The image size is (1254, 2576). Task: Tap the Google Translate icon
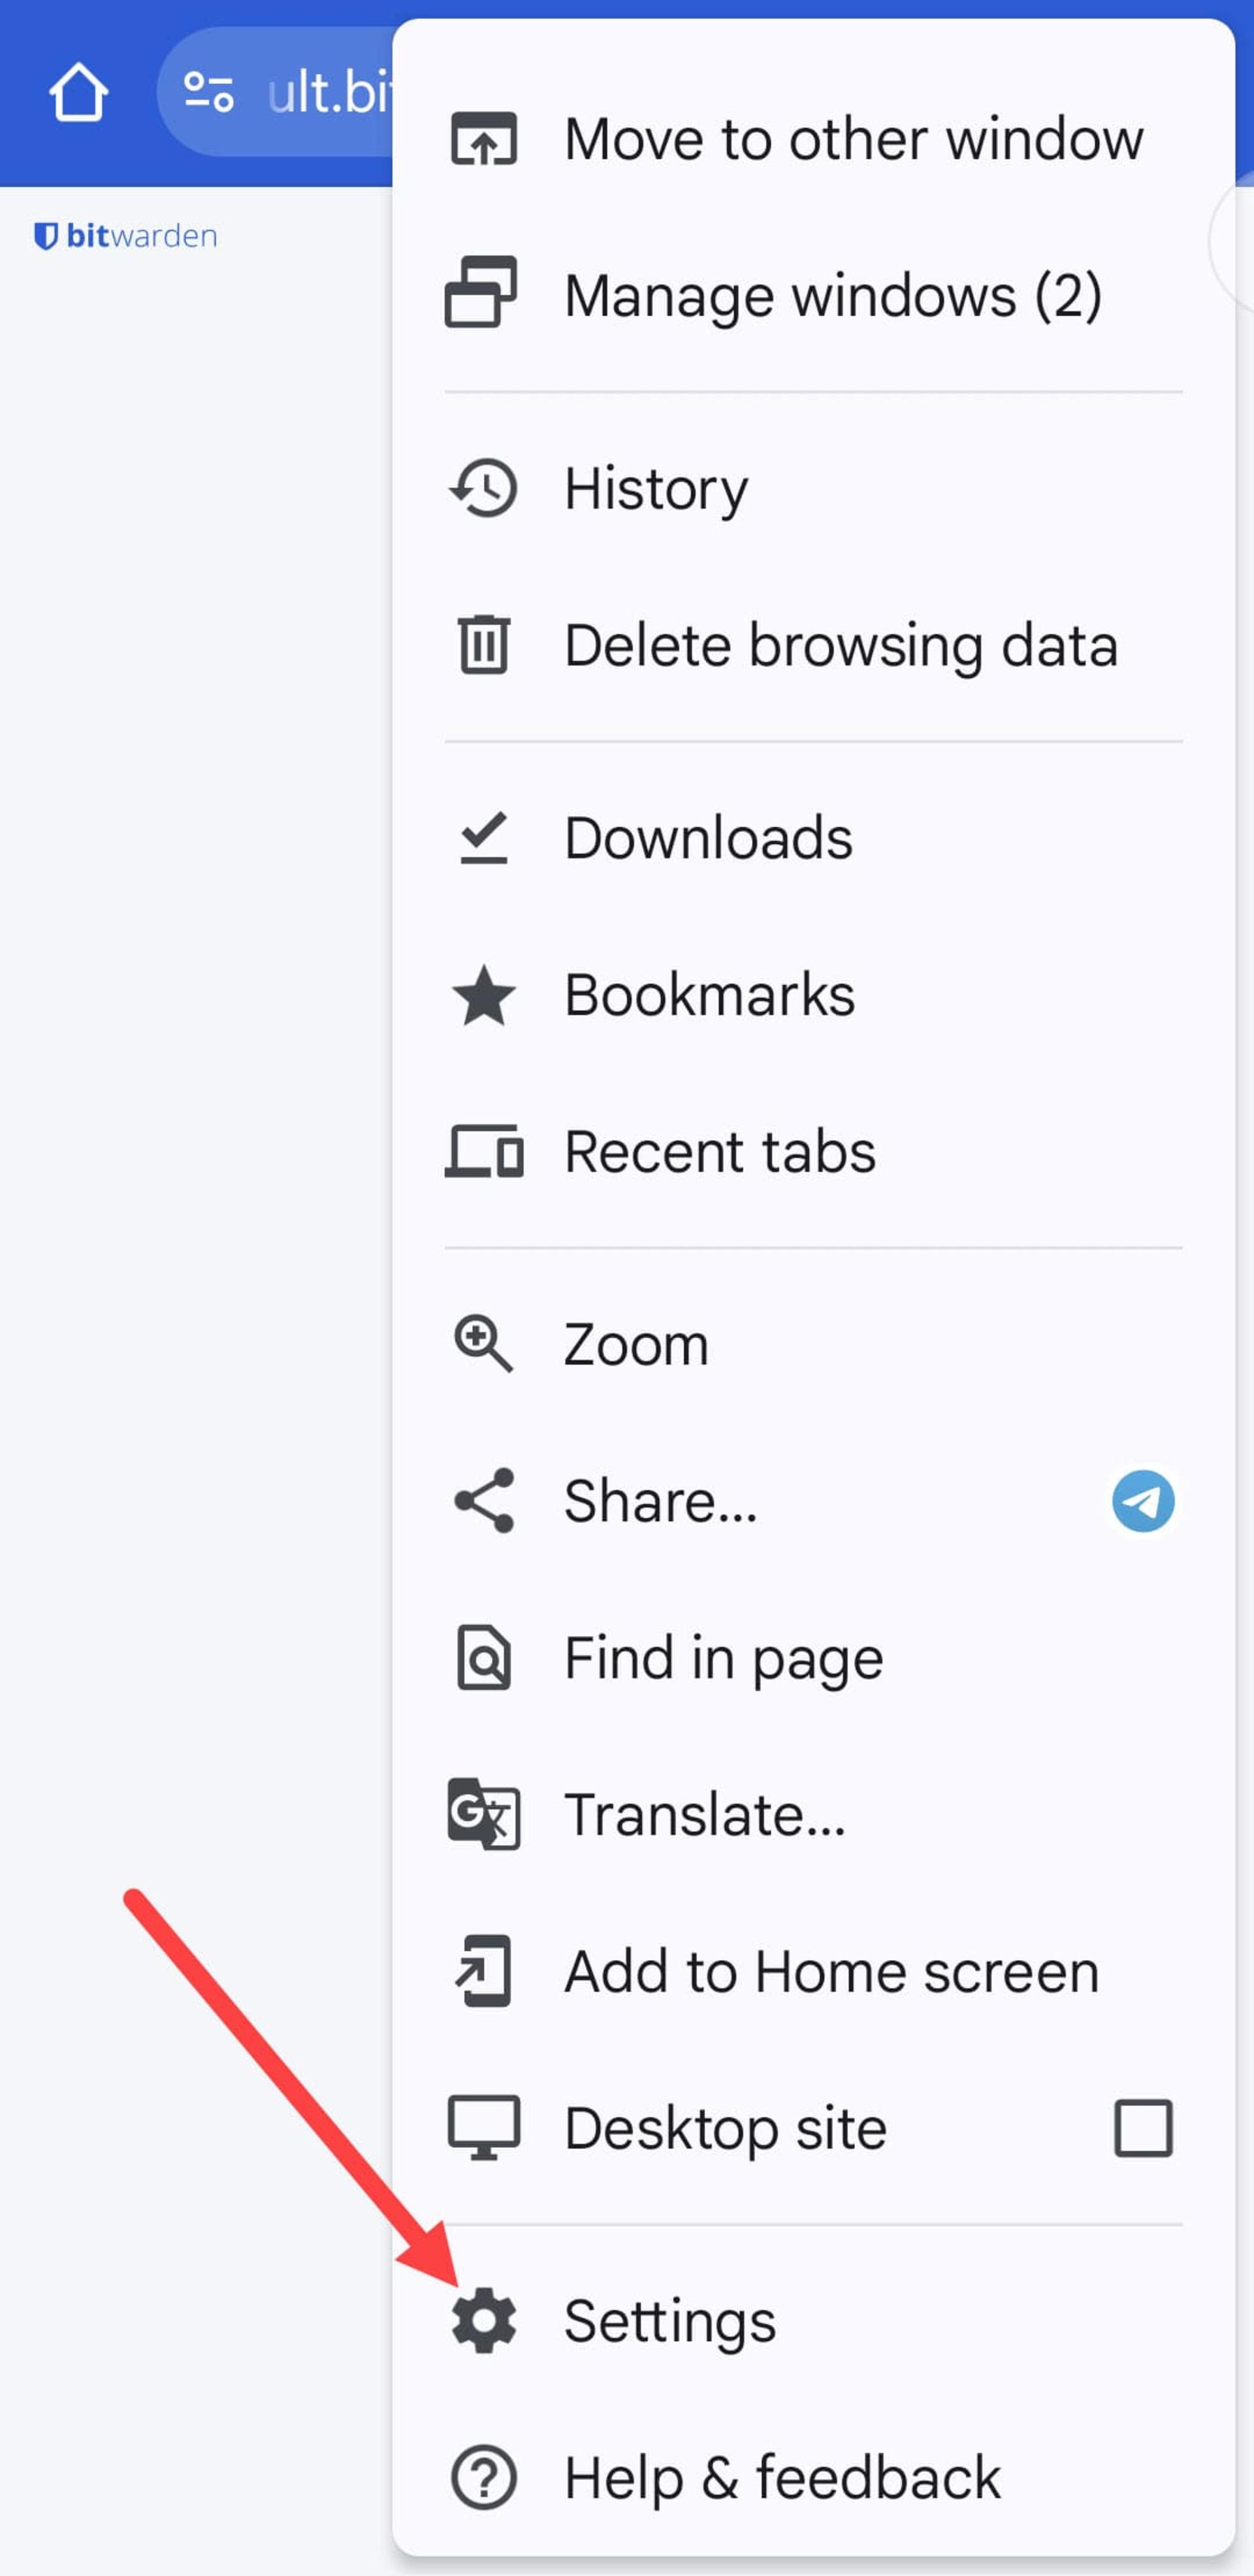(x=483, y=1814)
